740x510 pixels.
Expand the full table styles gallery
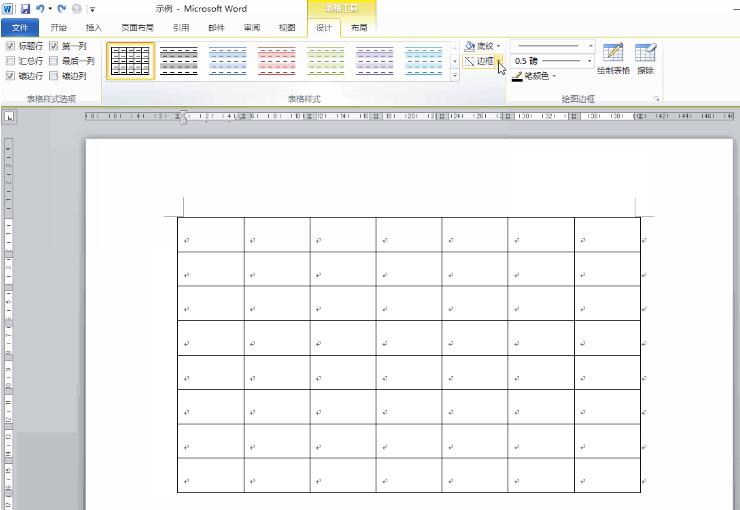click(455, 75)
